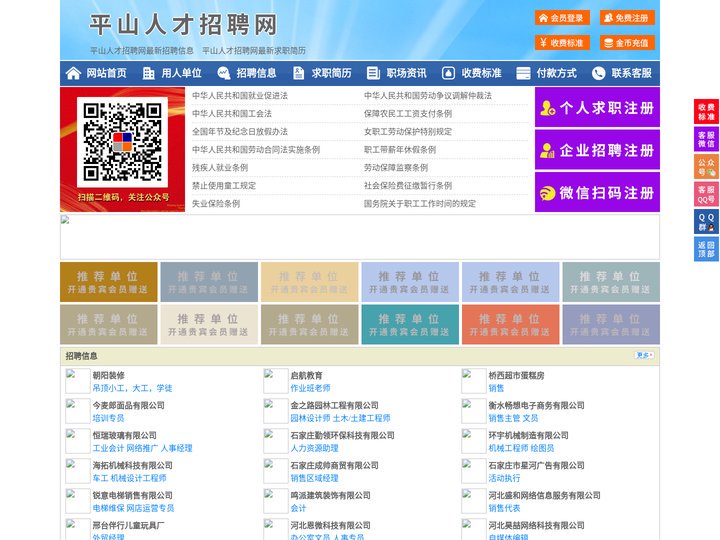Viewport: 720px width, 540px height.
Task: Open the QQ群 sidebar icon
Action: click(706, 222)
